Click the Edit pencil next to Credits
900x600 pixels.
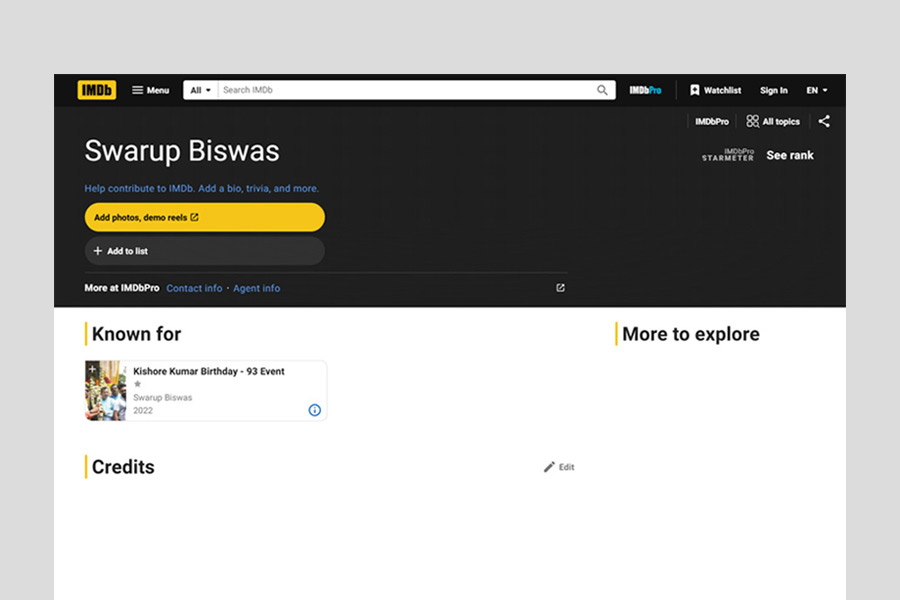(559, 467)
